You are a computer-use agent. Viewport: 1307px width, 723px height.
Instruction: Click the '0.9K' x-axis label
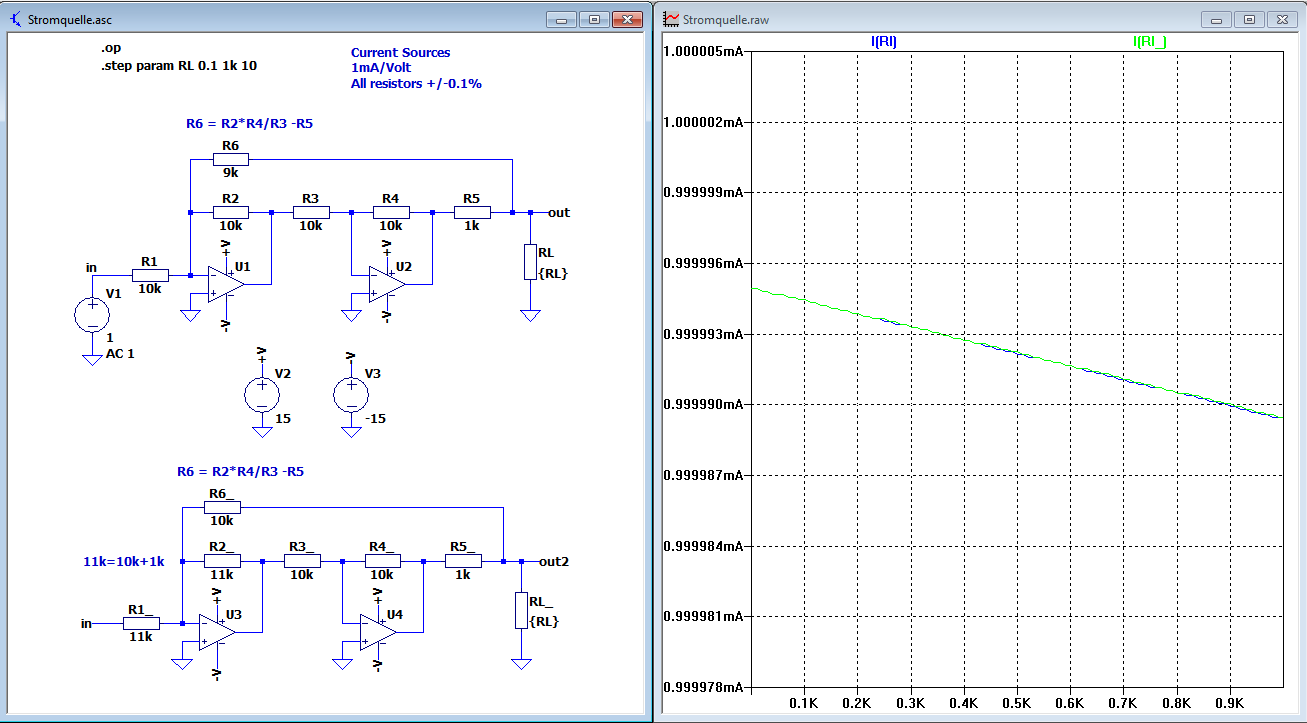tap(1229, 704)
